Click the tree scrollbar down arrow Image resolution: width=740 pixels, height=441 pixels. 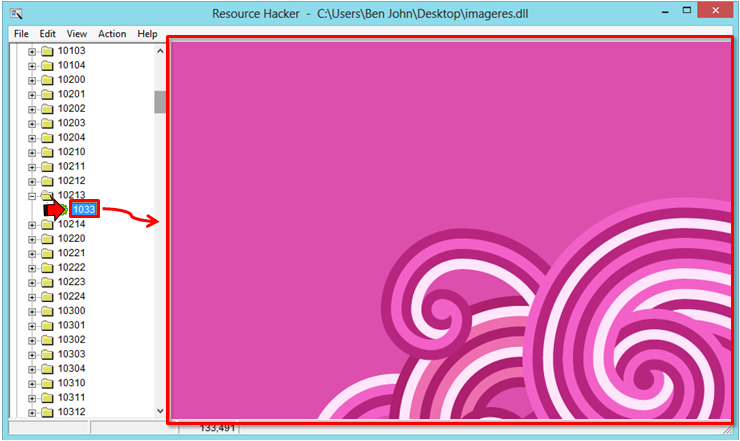(160, 411)
